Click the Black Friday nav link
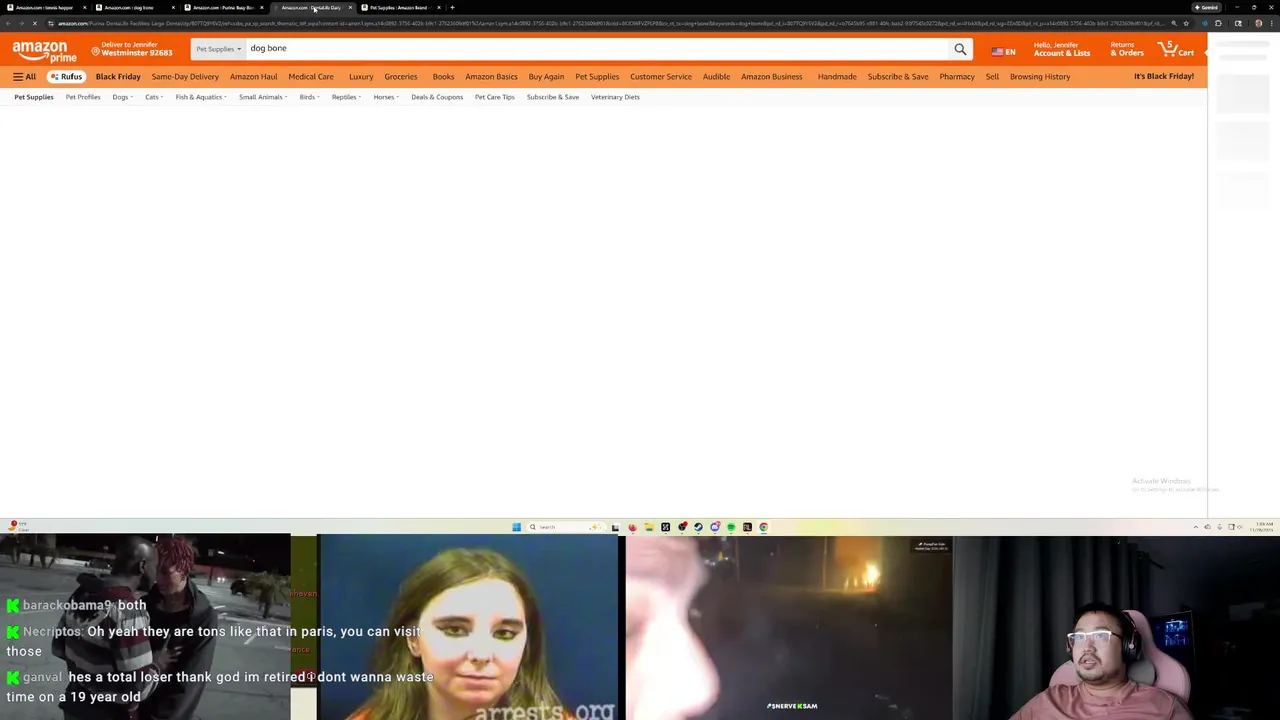 pyautogui.click(x=118, y=77)
